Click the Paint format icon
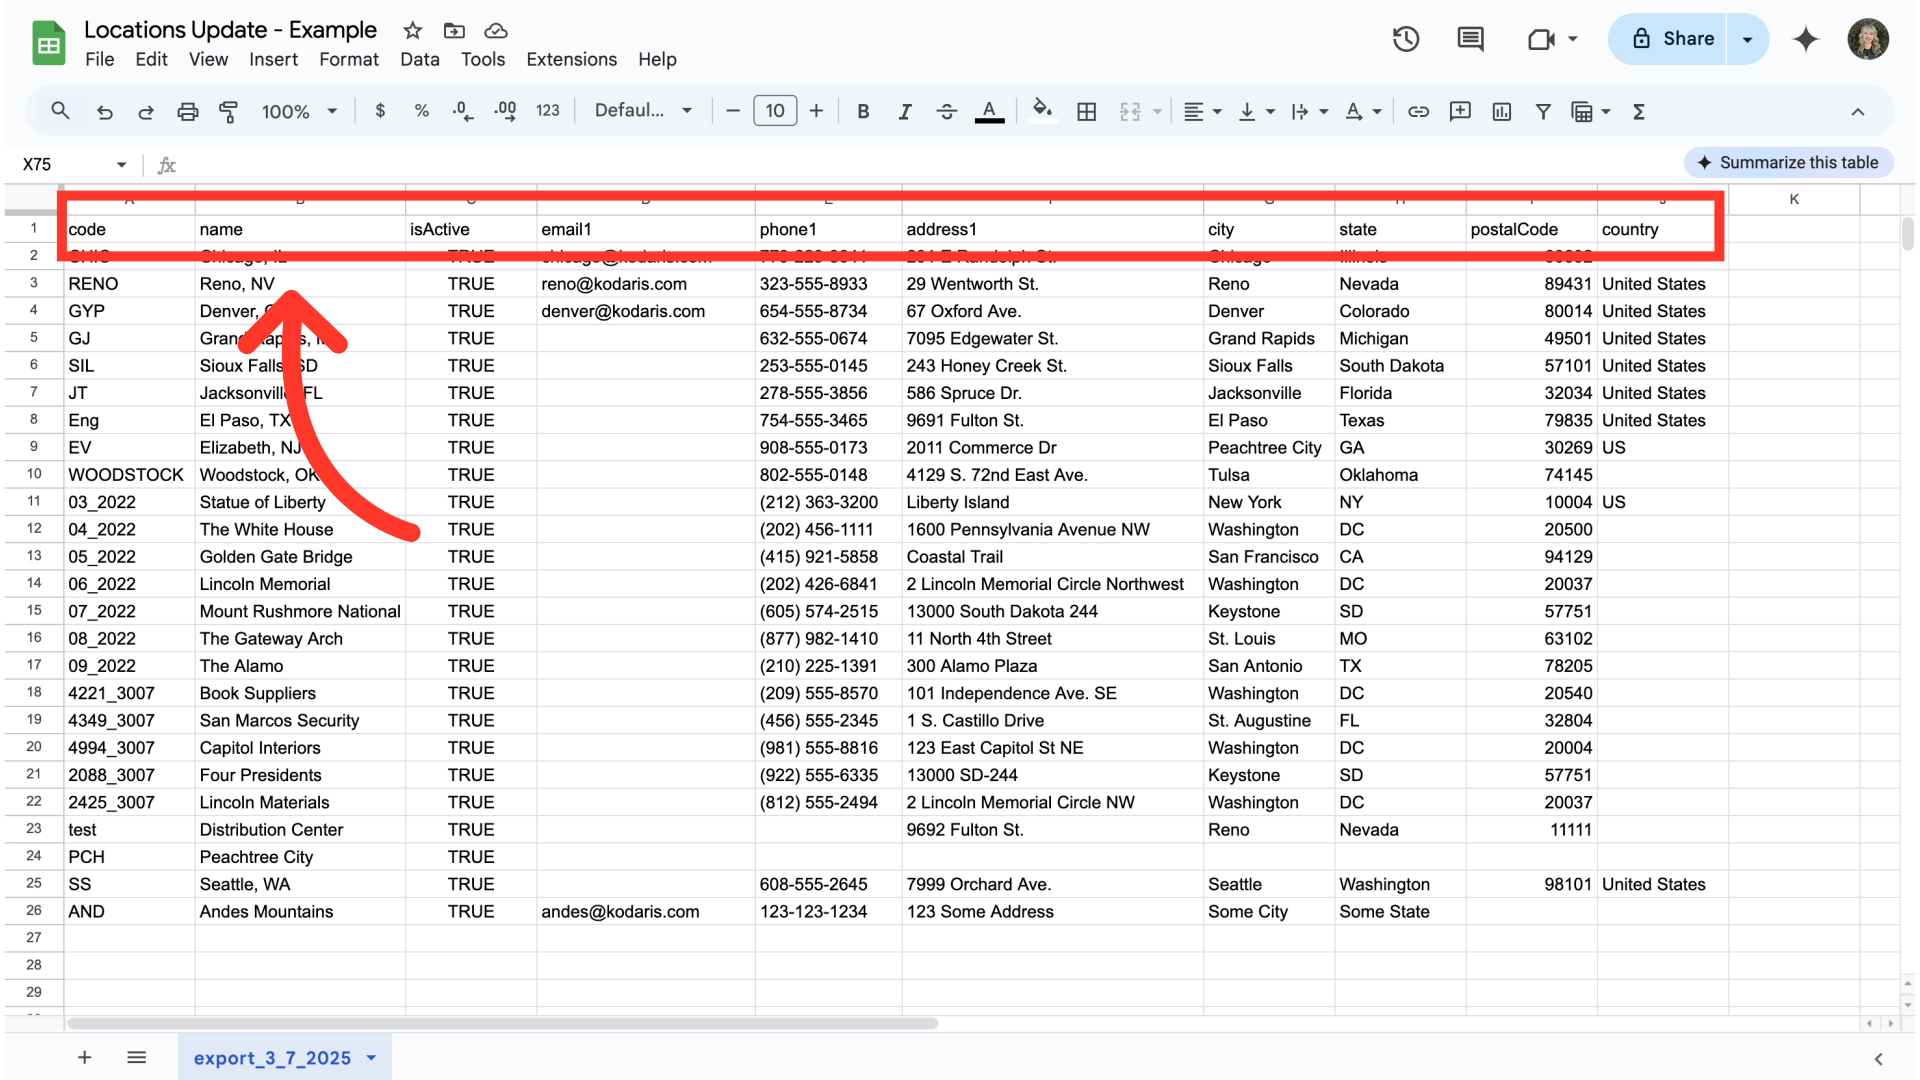The width and height of the screenshot is (1920, 1080). tap(228, 112)
